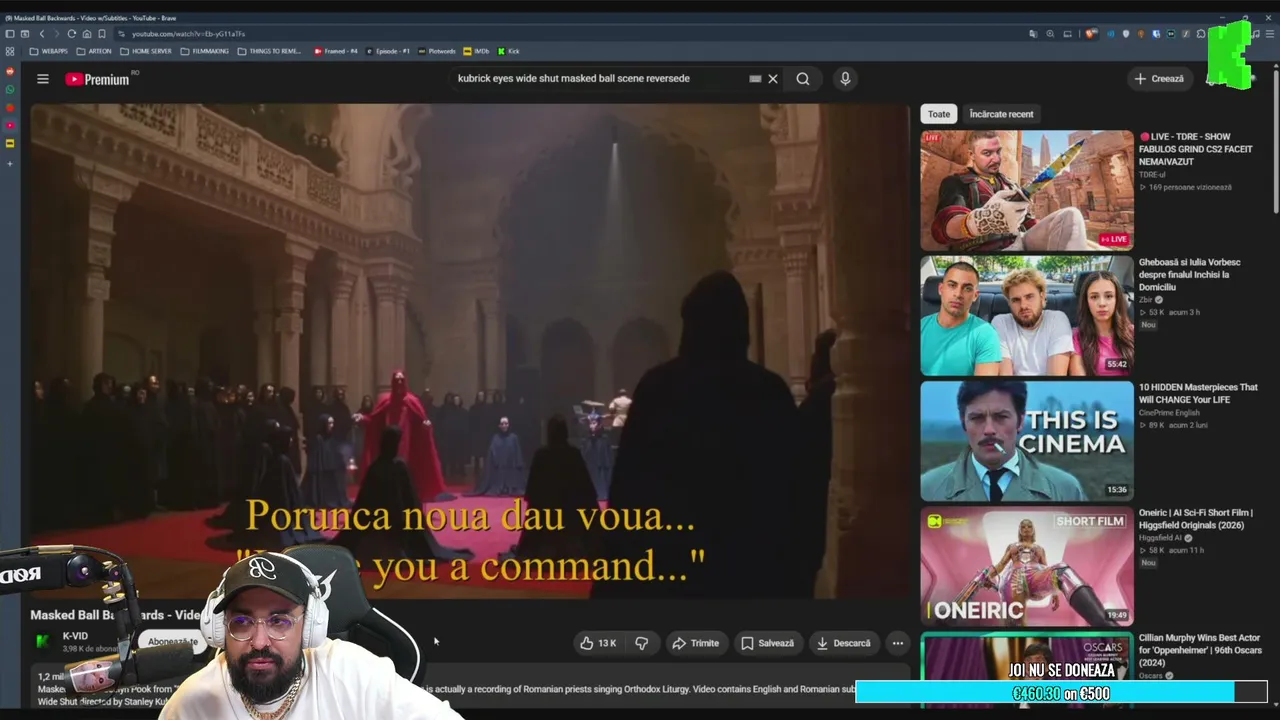Click the video player frame

pyautogui.click(x=470, y=351)
